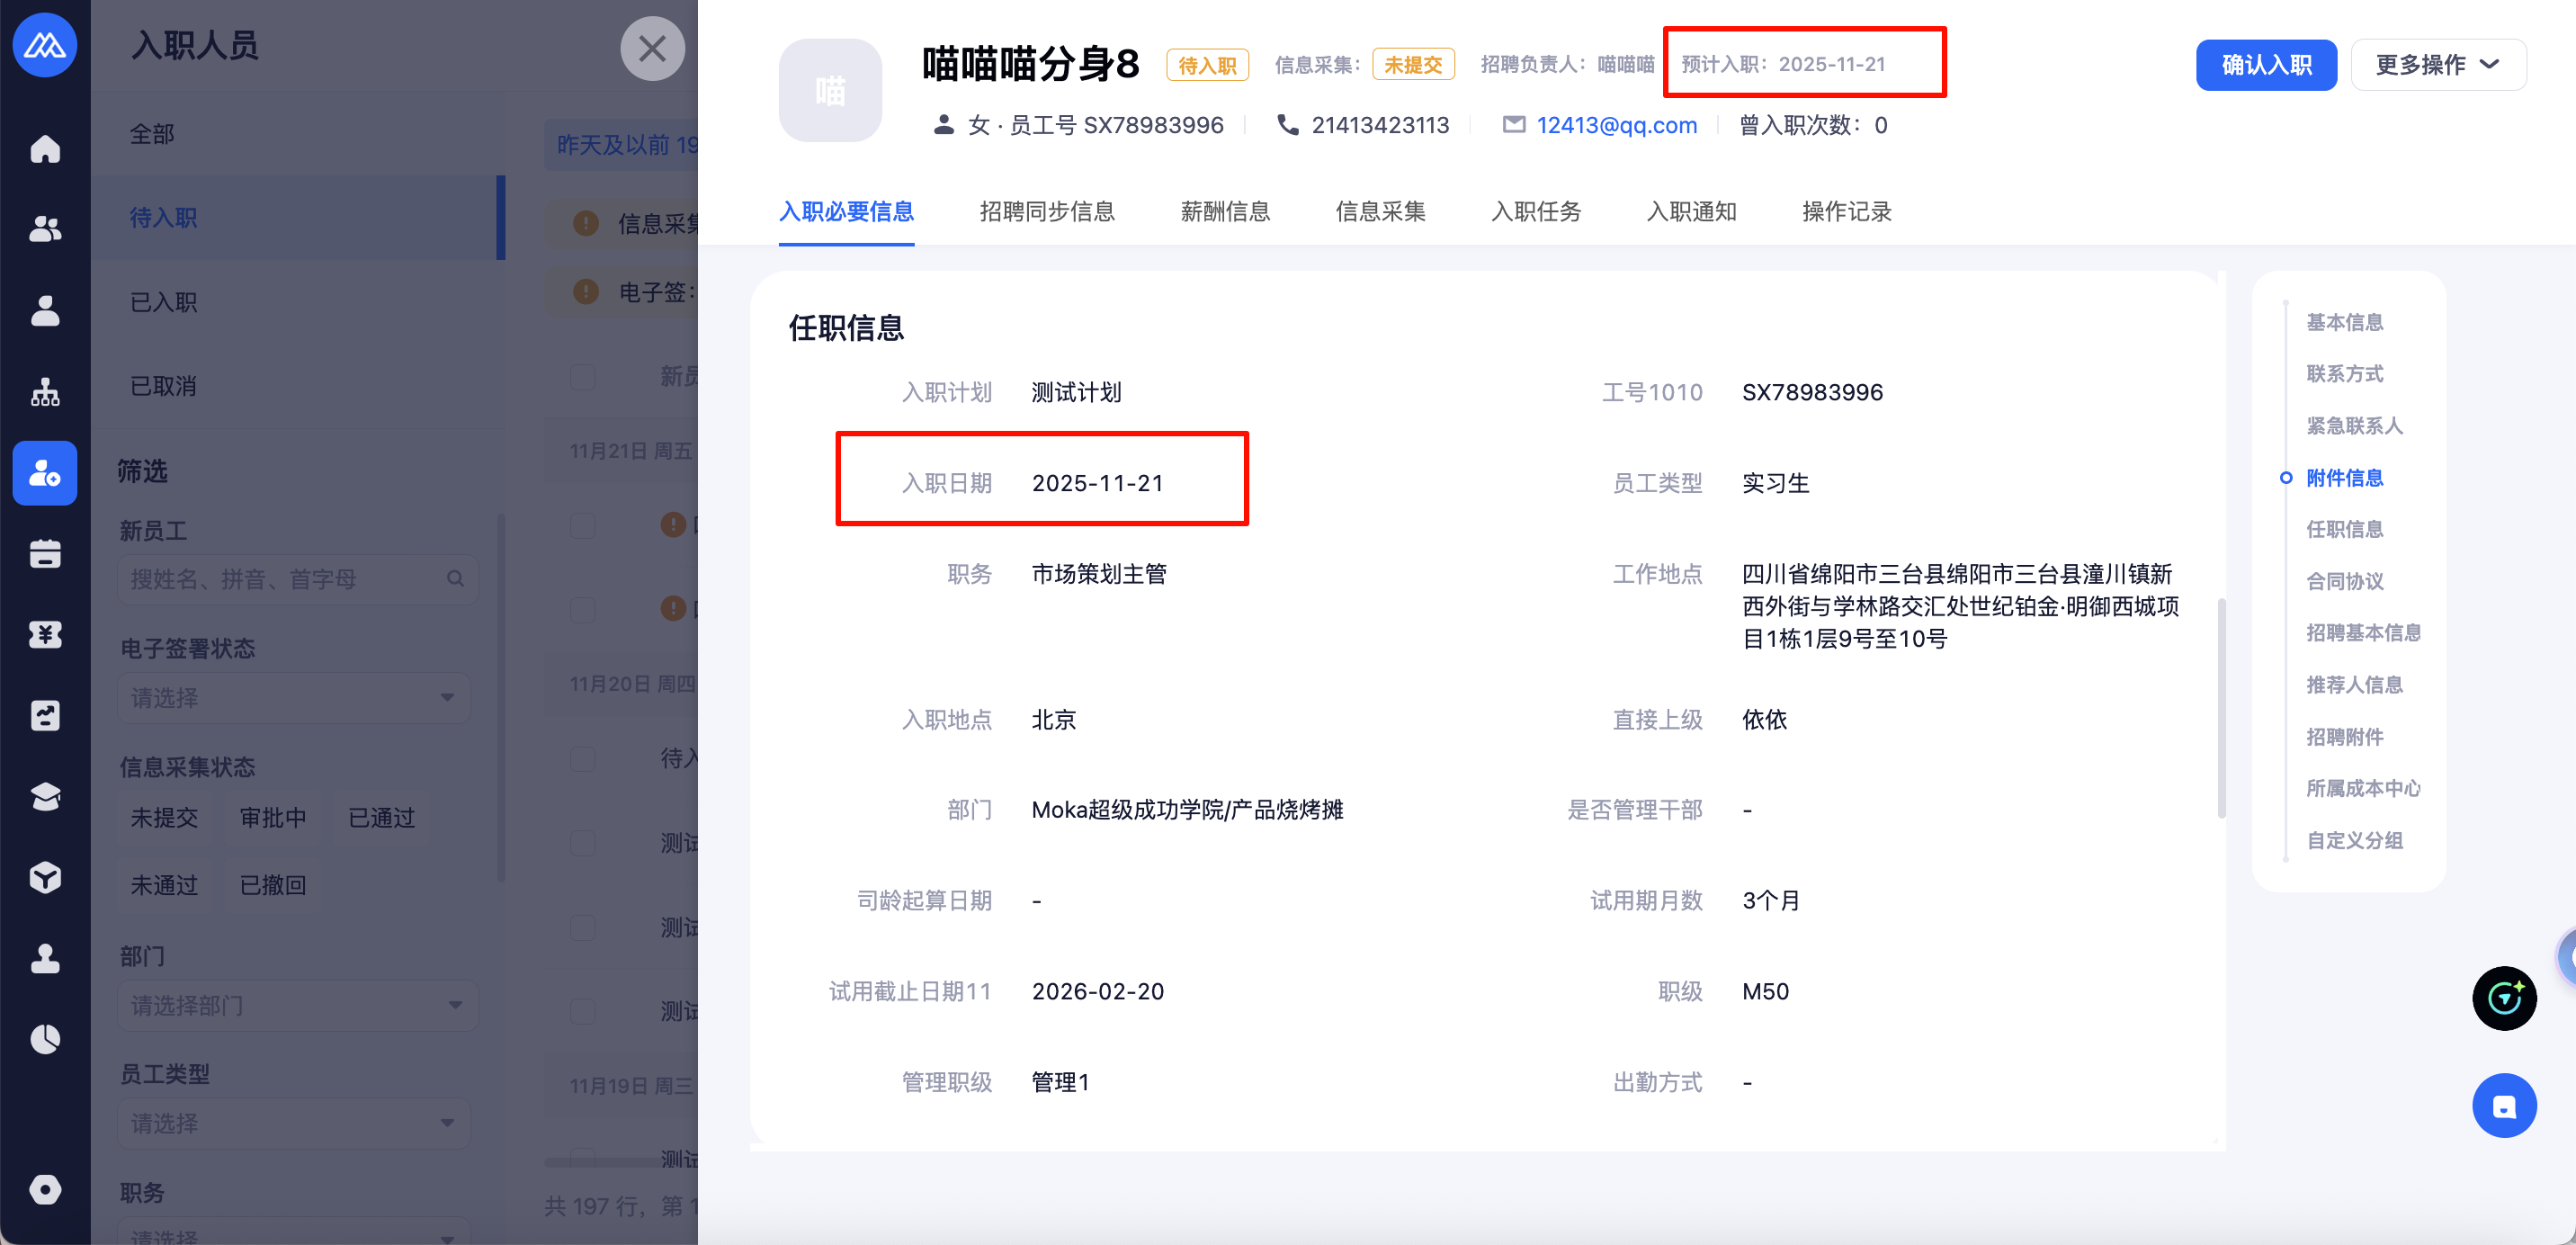This screenshot has width=2576, height=1245.
Task: Toggle the 审批中 status filter chip
Action: click(273, 818)
